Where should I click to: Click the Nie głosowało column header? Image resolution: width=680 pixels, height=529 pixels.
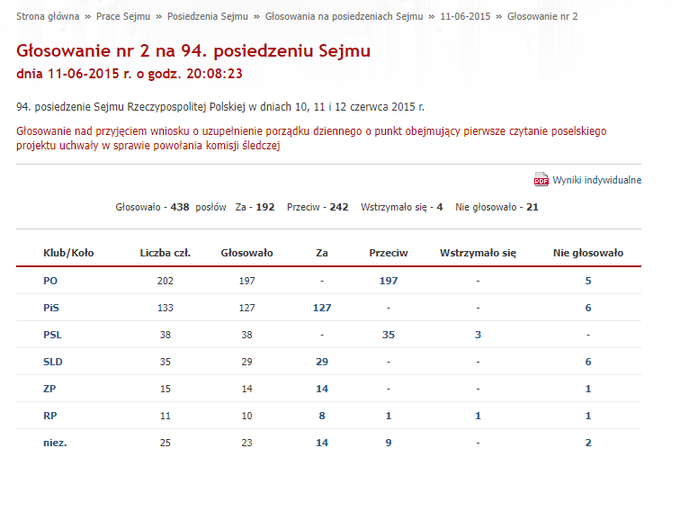(588, 253)
